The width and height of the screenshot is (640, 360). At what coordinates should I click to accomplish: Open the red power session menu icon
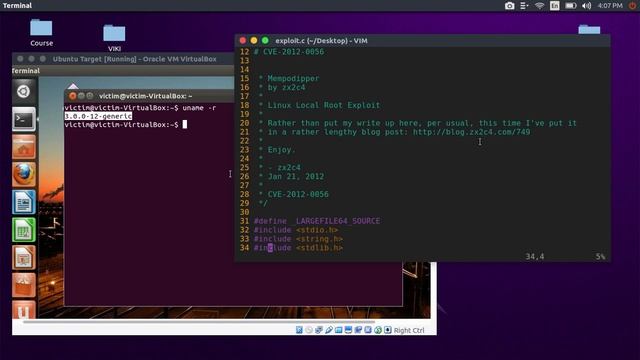click(x=632, y=6)
